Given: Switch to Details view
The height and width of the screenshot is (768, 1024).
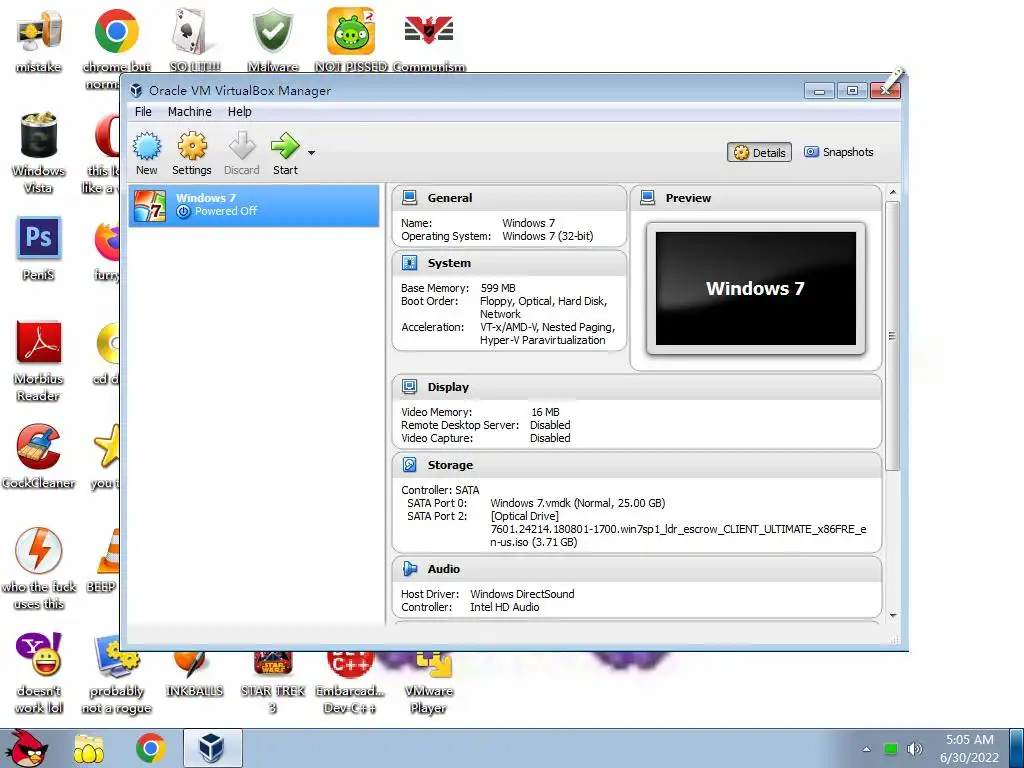Looking at the screenshot, I should 760,152.
